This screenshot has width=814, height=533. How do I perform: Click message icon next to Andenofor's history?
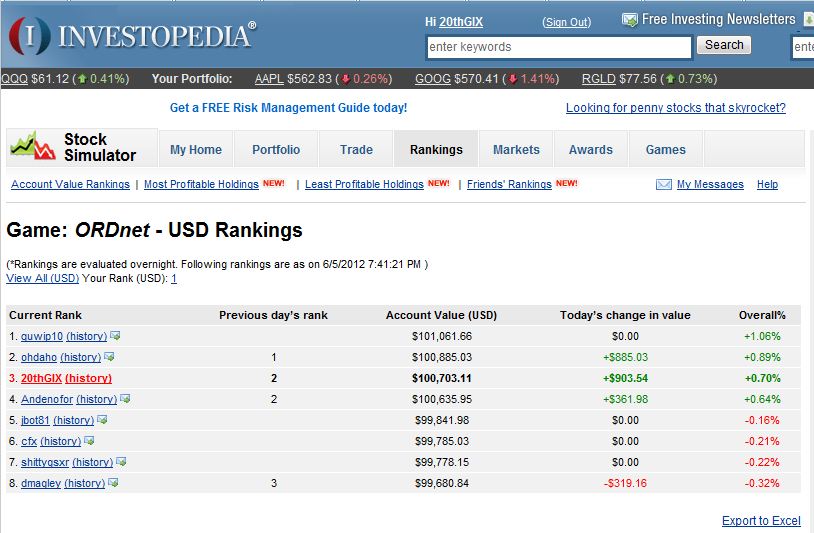(125, 399)
